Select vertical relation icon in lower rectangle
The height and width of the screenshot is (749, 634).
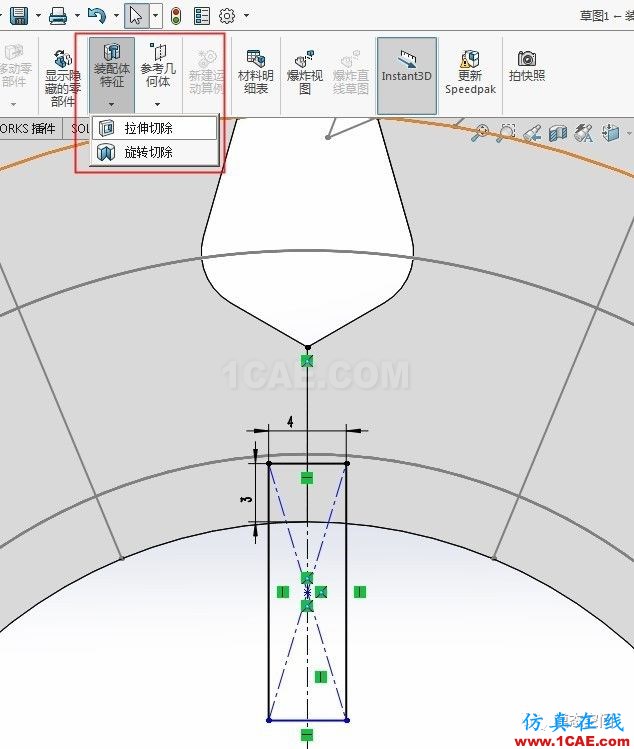pos(321,677)
